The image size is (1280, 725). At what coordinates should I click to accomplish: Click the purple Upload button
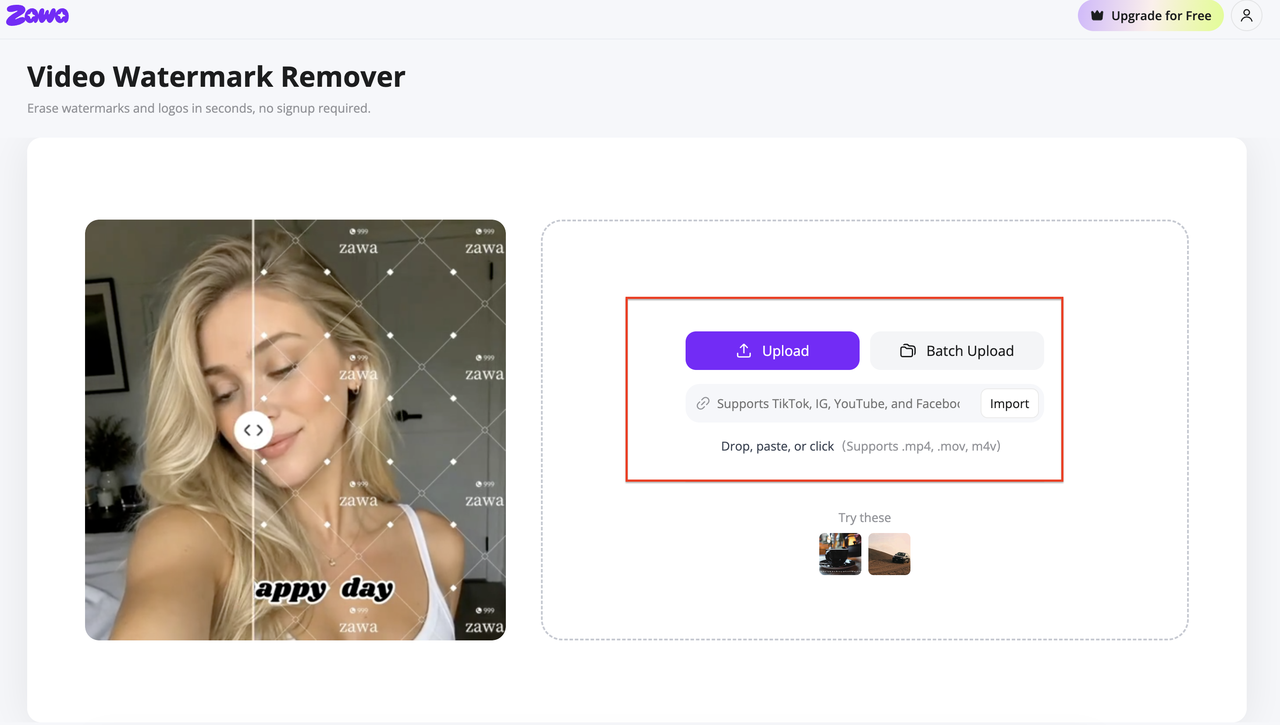tap(772, 351)
